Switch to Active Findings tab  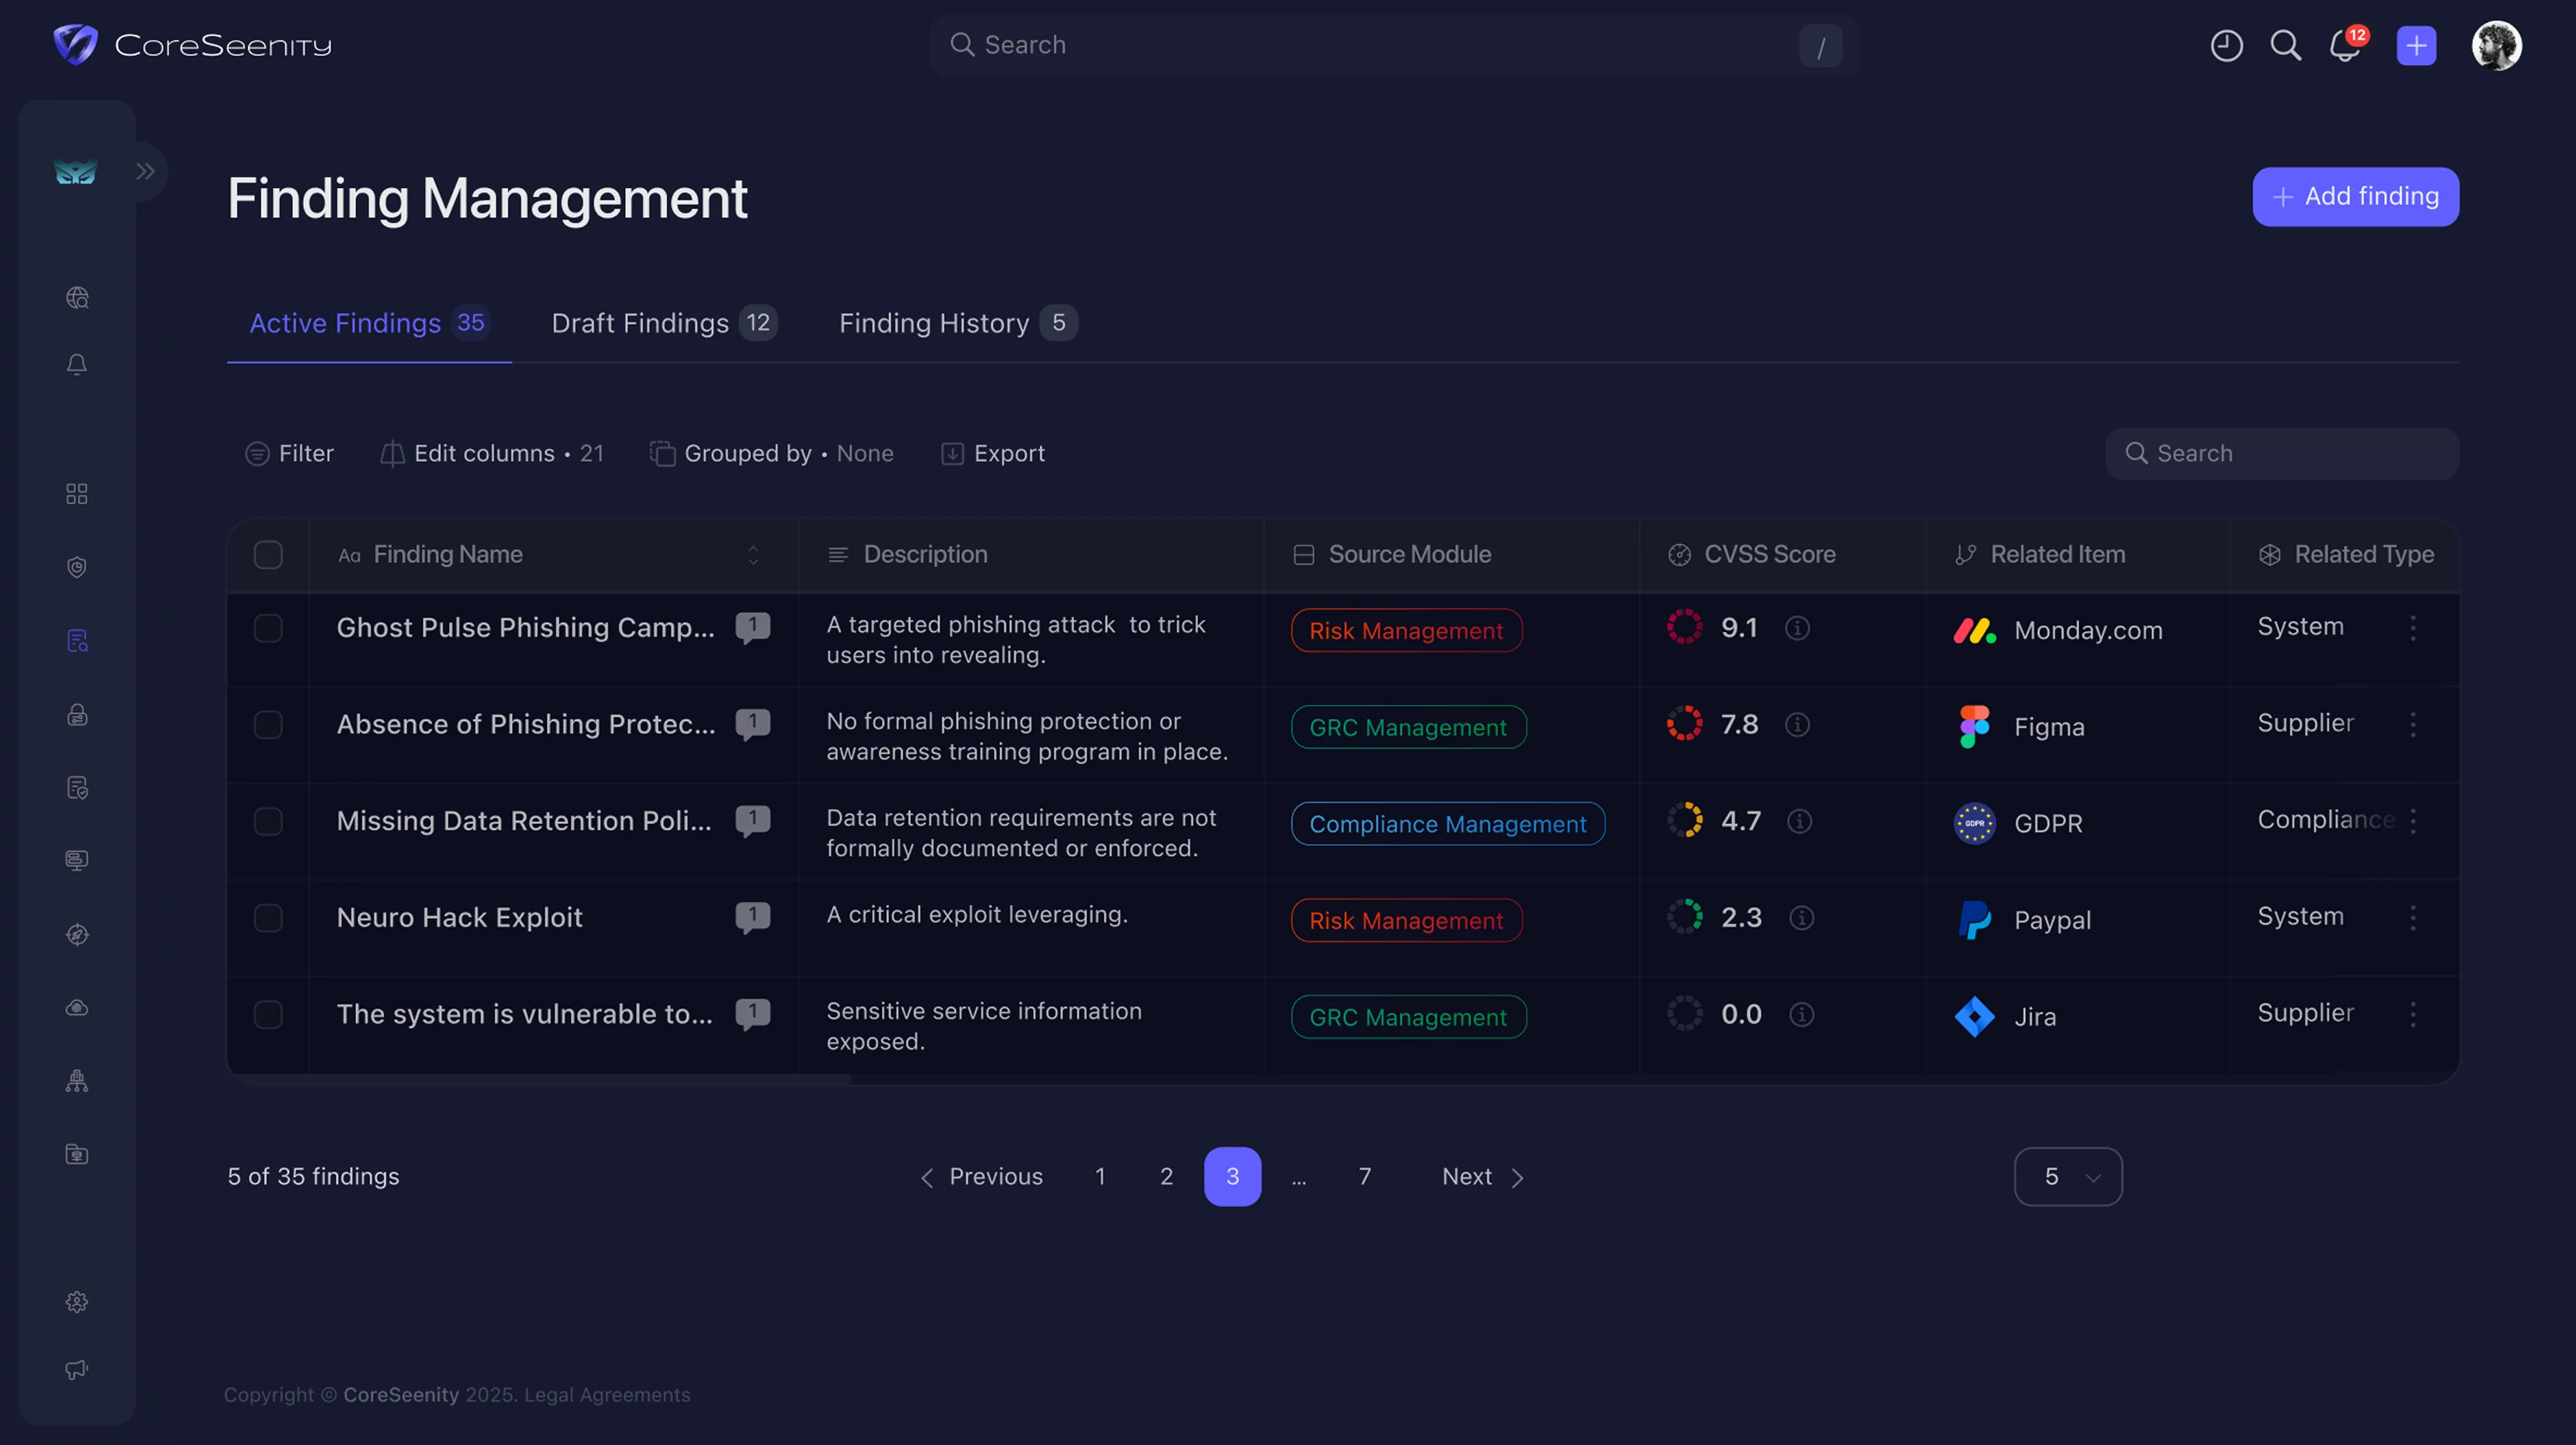click(x=369, y=323)
